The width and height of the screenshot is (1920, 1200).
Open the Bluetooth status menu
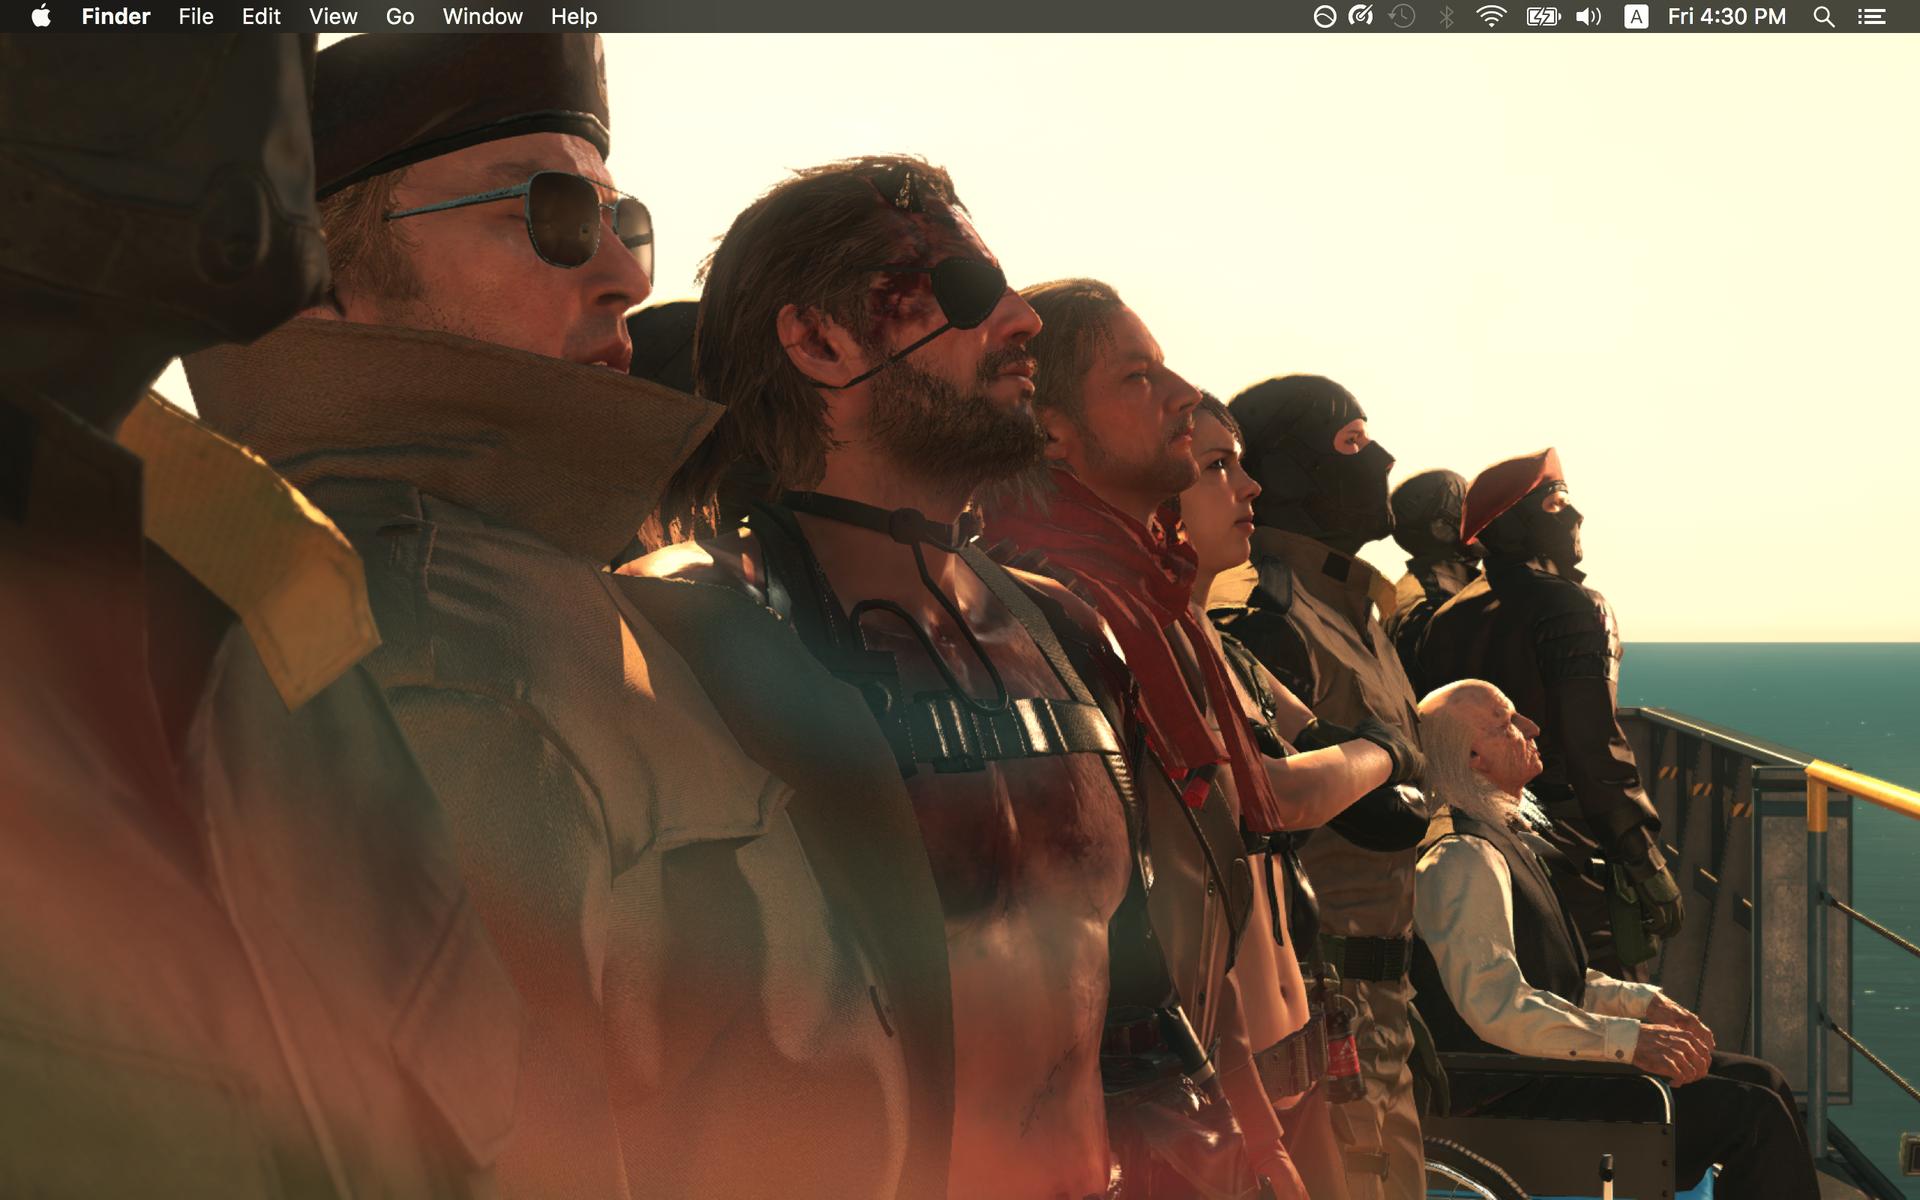(x=1446, y=16)
